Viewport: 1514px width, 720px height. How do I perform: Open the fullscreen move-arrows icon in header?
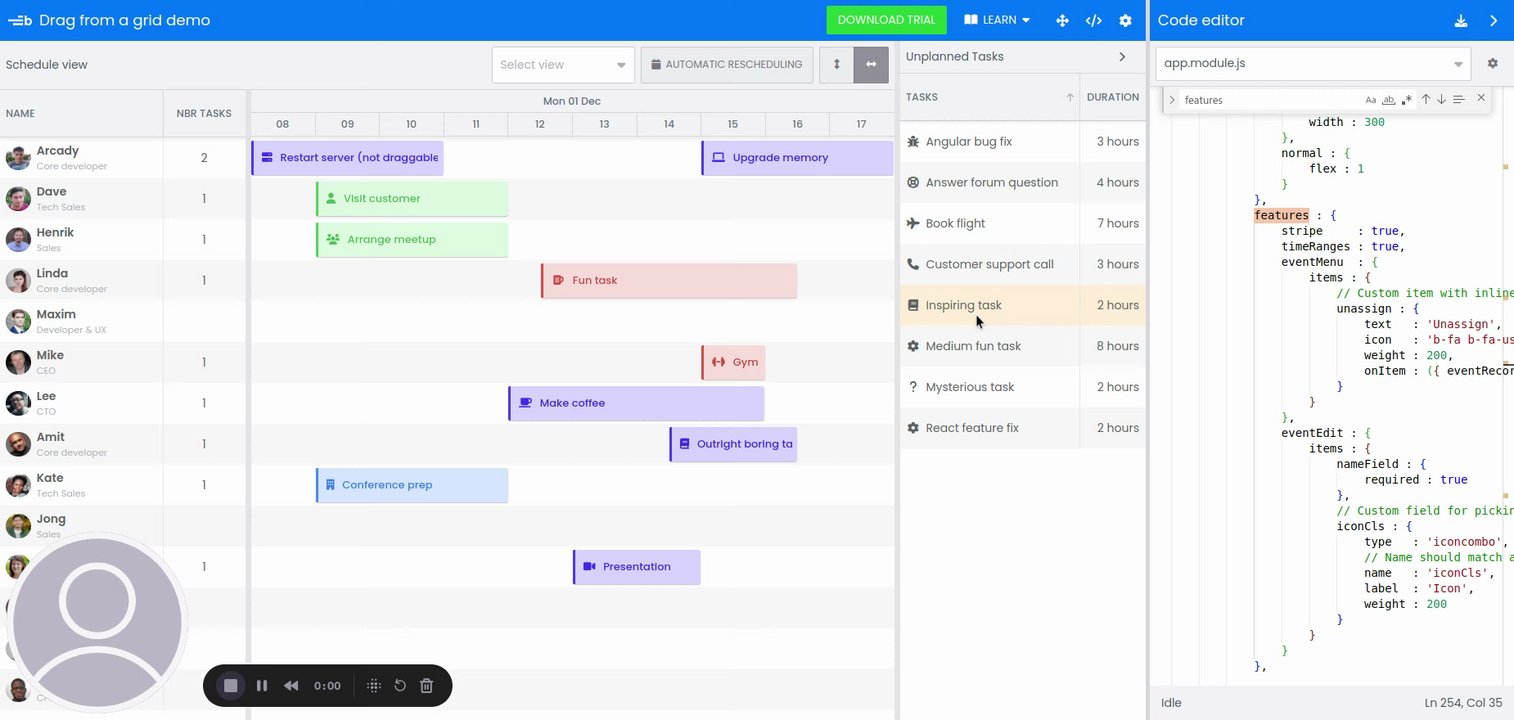pos(1062,20)
